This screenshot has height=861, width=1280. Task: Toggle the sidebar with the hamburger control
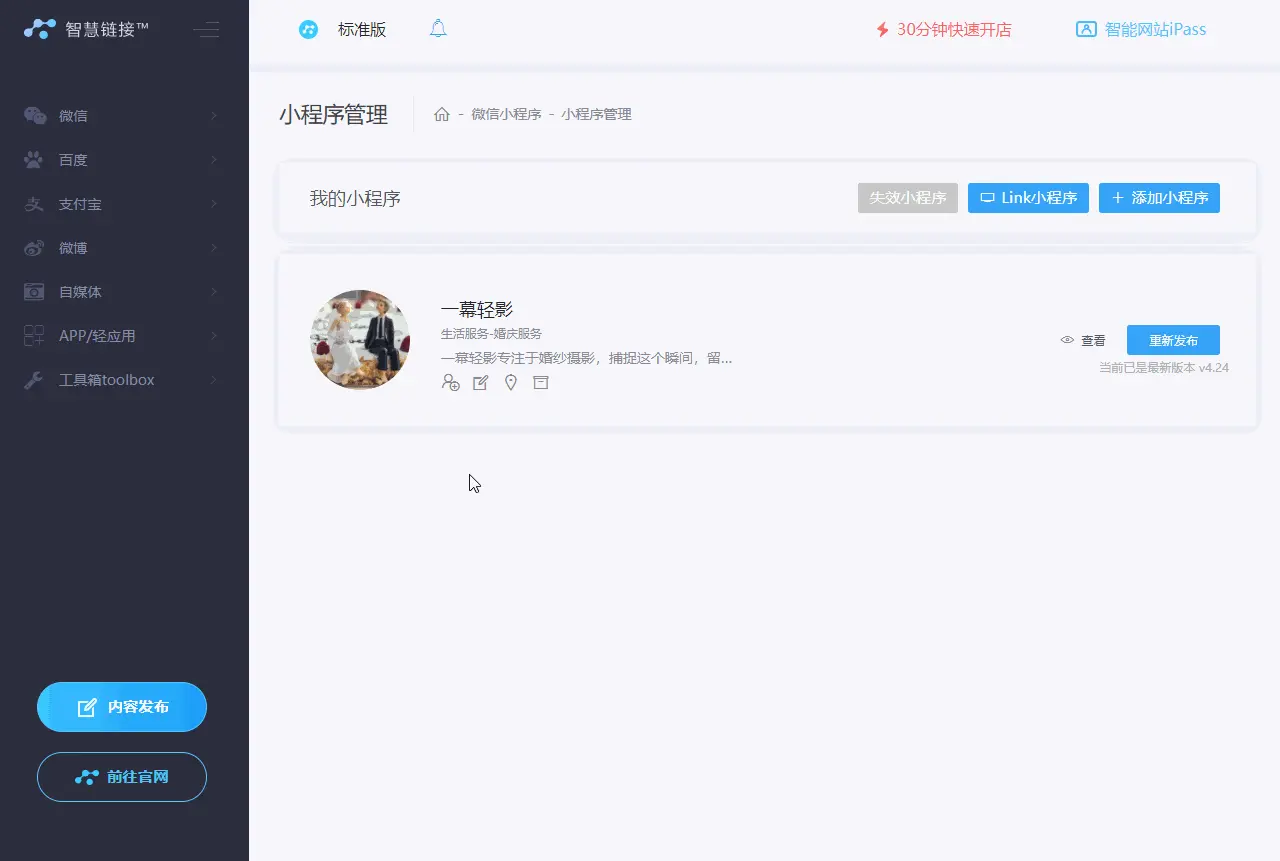(x=206, y=30)
